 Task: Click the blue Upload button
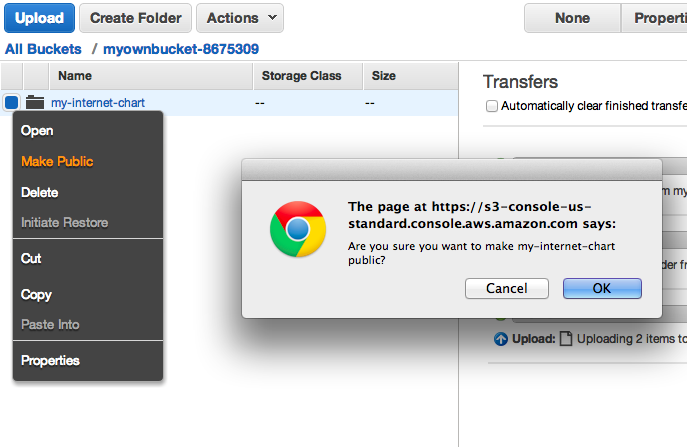tap(39, 18)
